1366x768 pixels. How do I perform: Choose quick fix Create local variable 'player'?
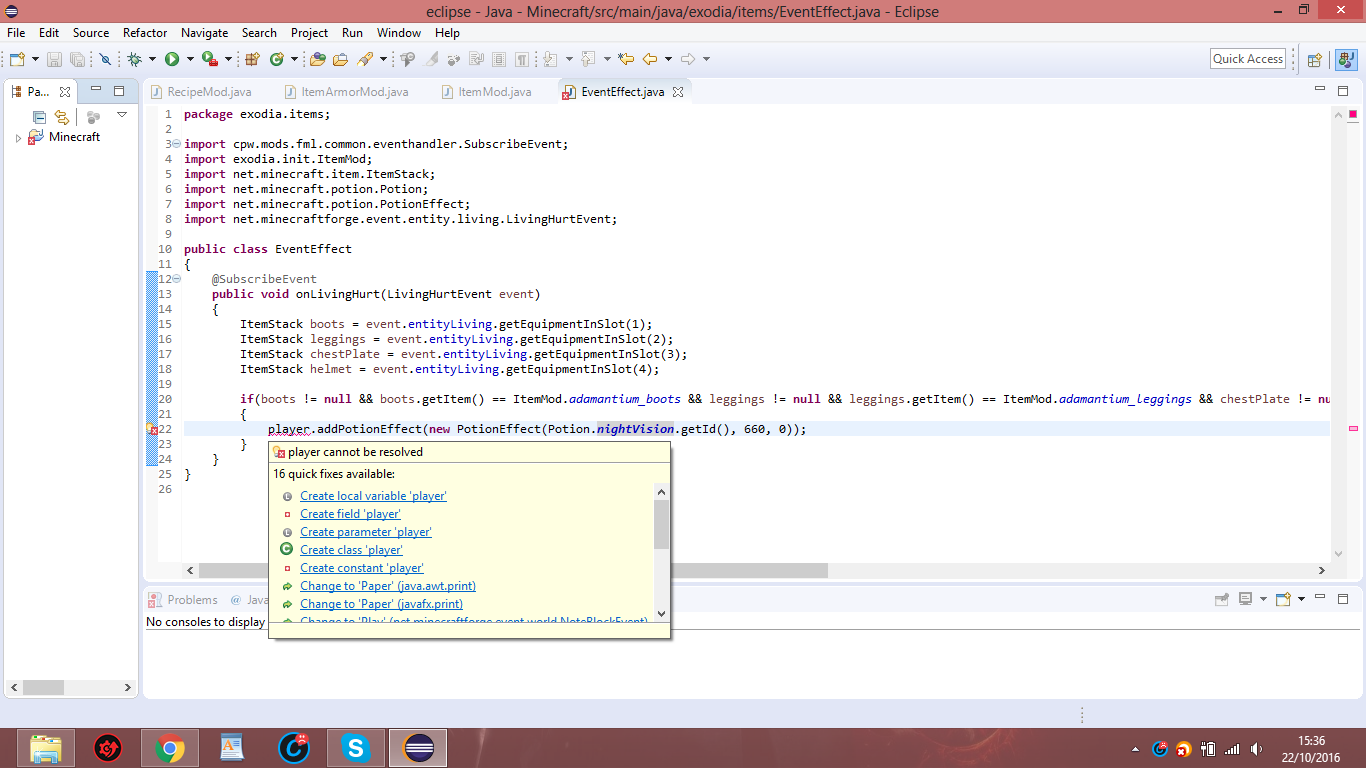pos(373,496)
